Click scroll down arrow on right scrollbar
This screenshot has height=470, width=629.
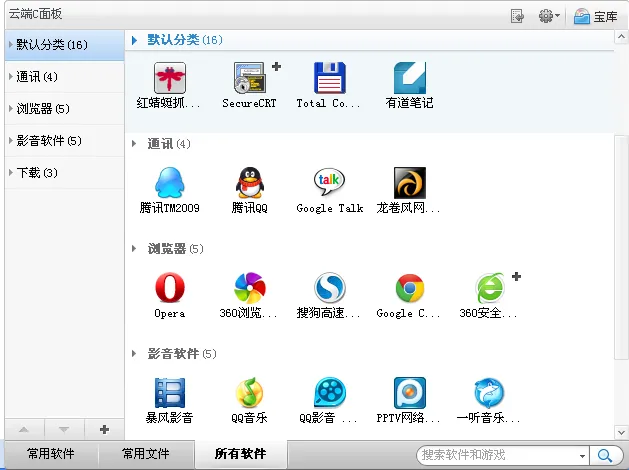click(621, 433)
